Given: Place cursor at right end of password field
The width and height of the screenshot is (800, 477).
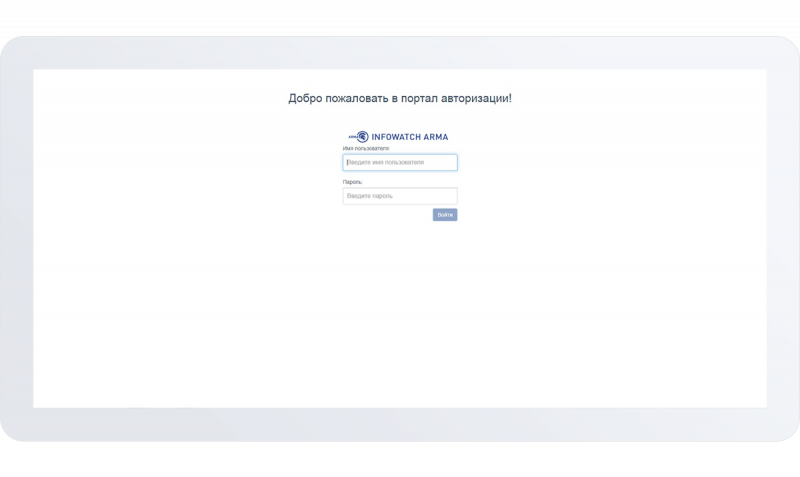Looking at the screenshot, I should [451, 196].
